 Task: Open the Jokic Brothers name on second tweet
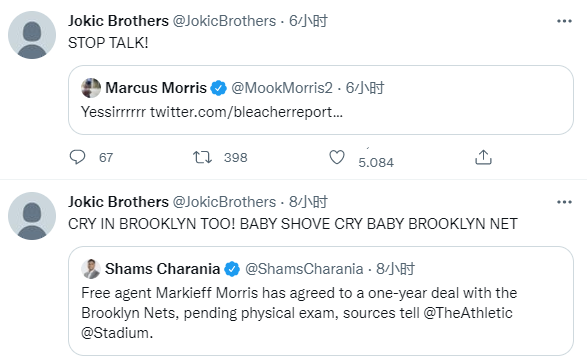(118, 202)
